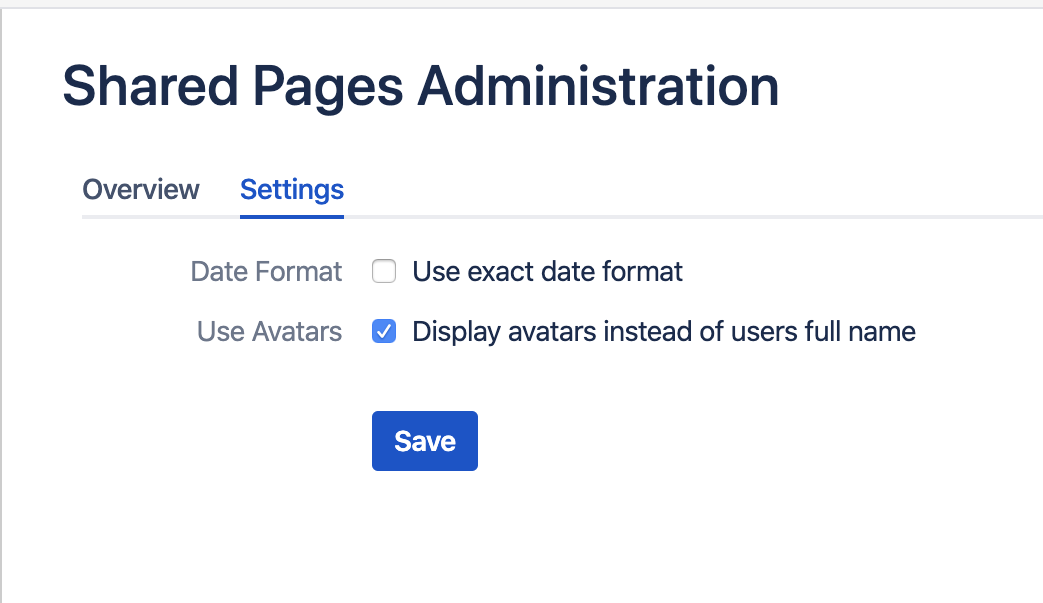
Task: Select the Settings tab
Action: (x=292, y=189)
